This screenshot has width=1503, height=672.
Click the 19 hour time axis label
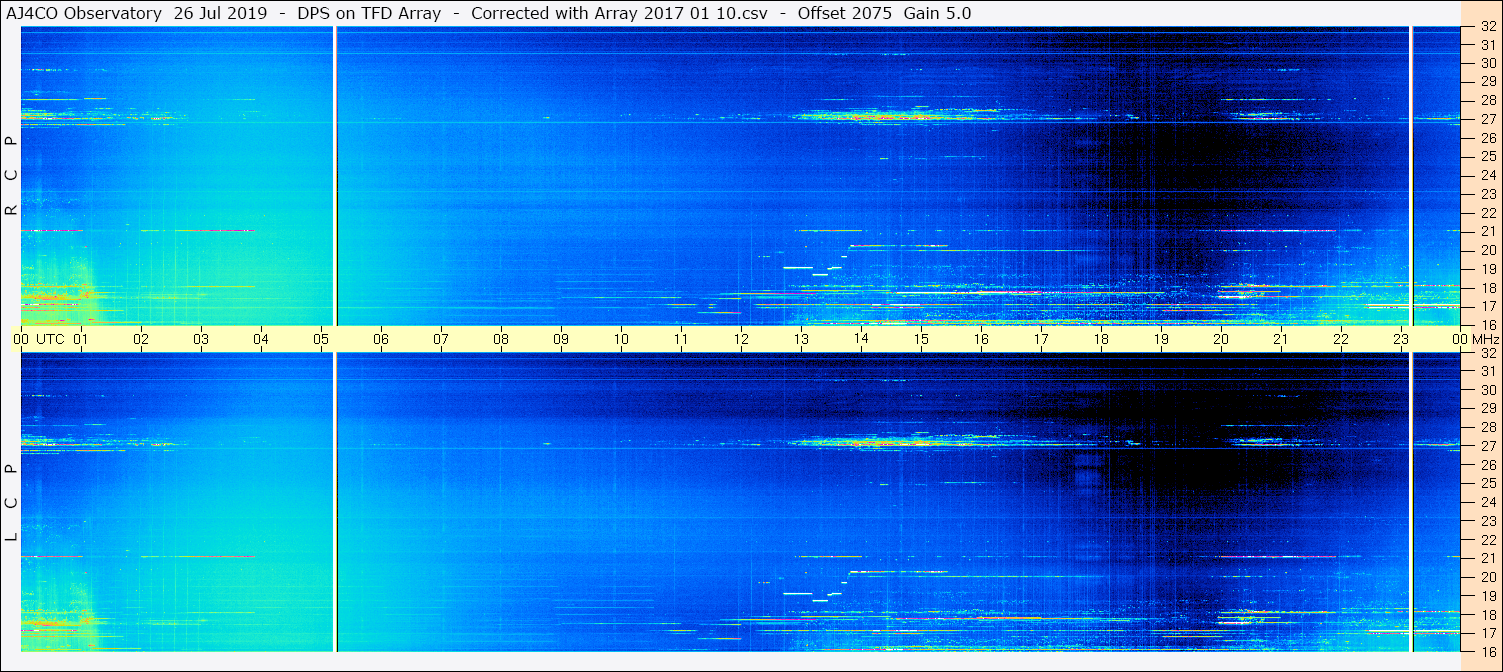click(x=1161, y=339)
